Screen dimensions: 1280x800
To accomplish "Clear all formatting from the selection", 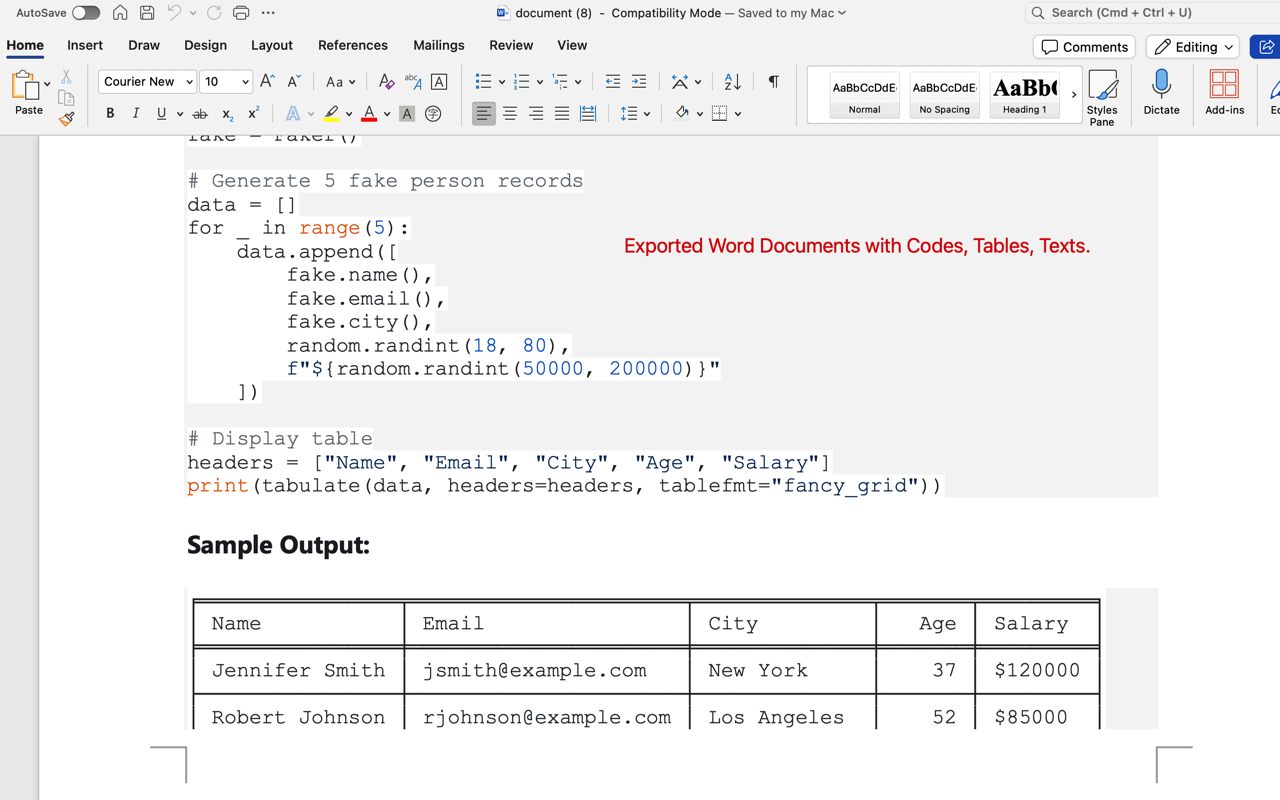I will tap(386, 82).
